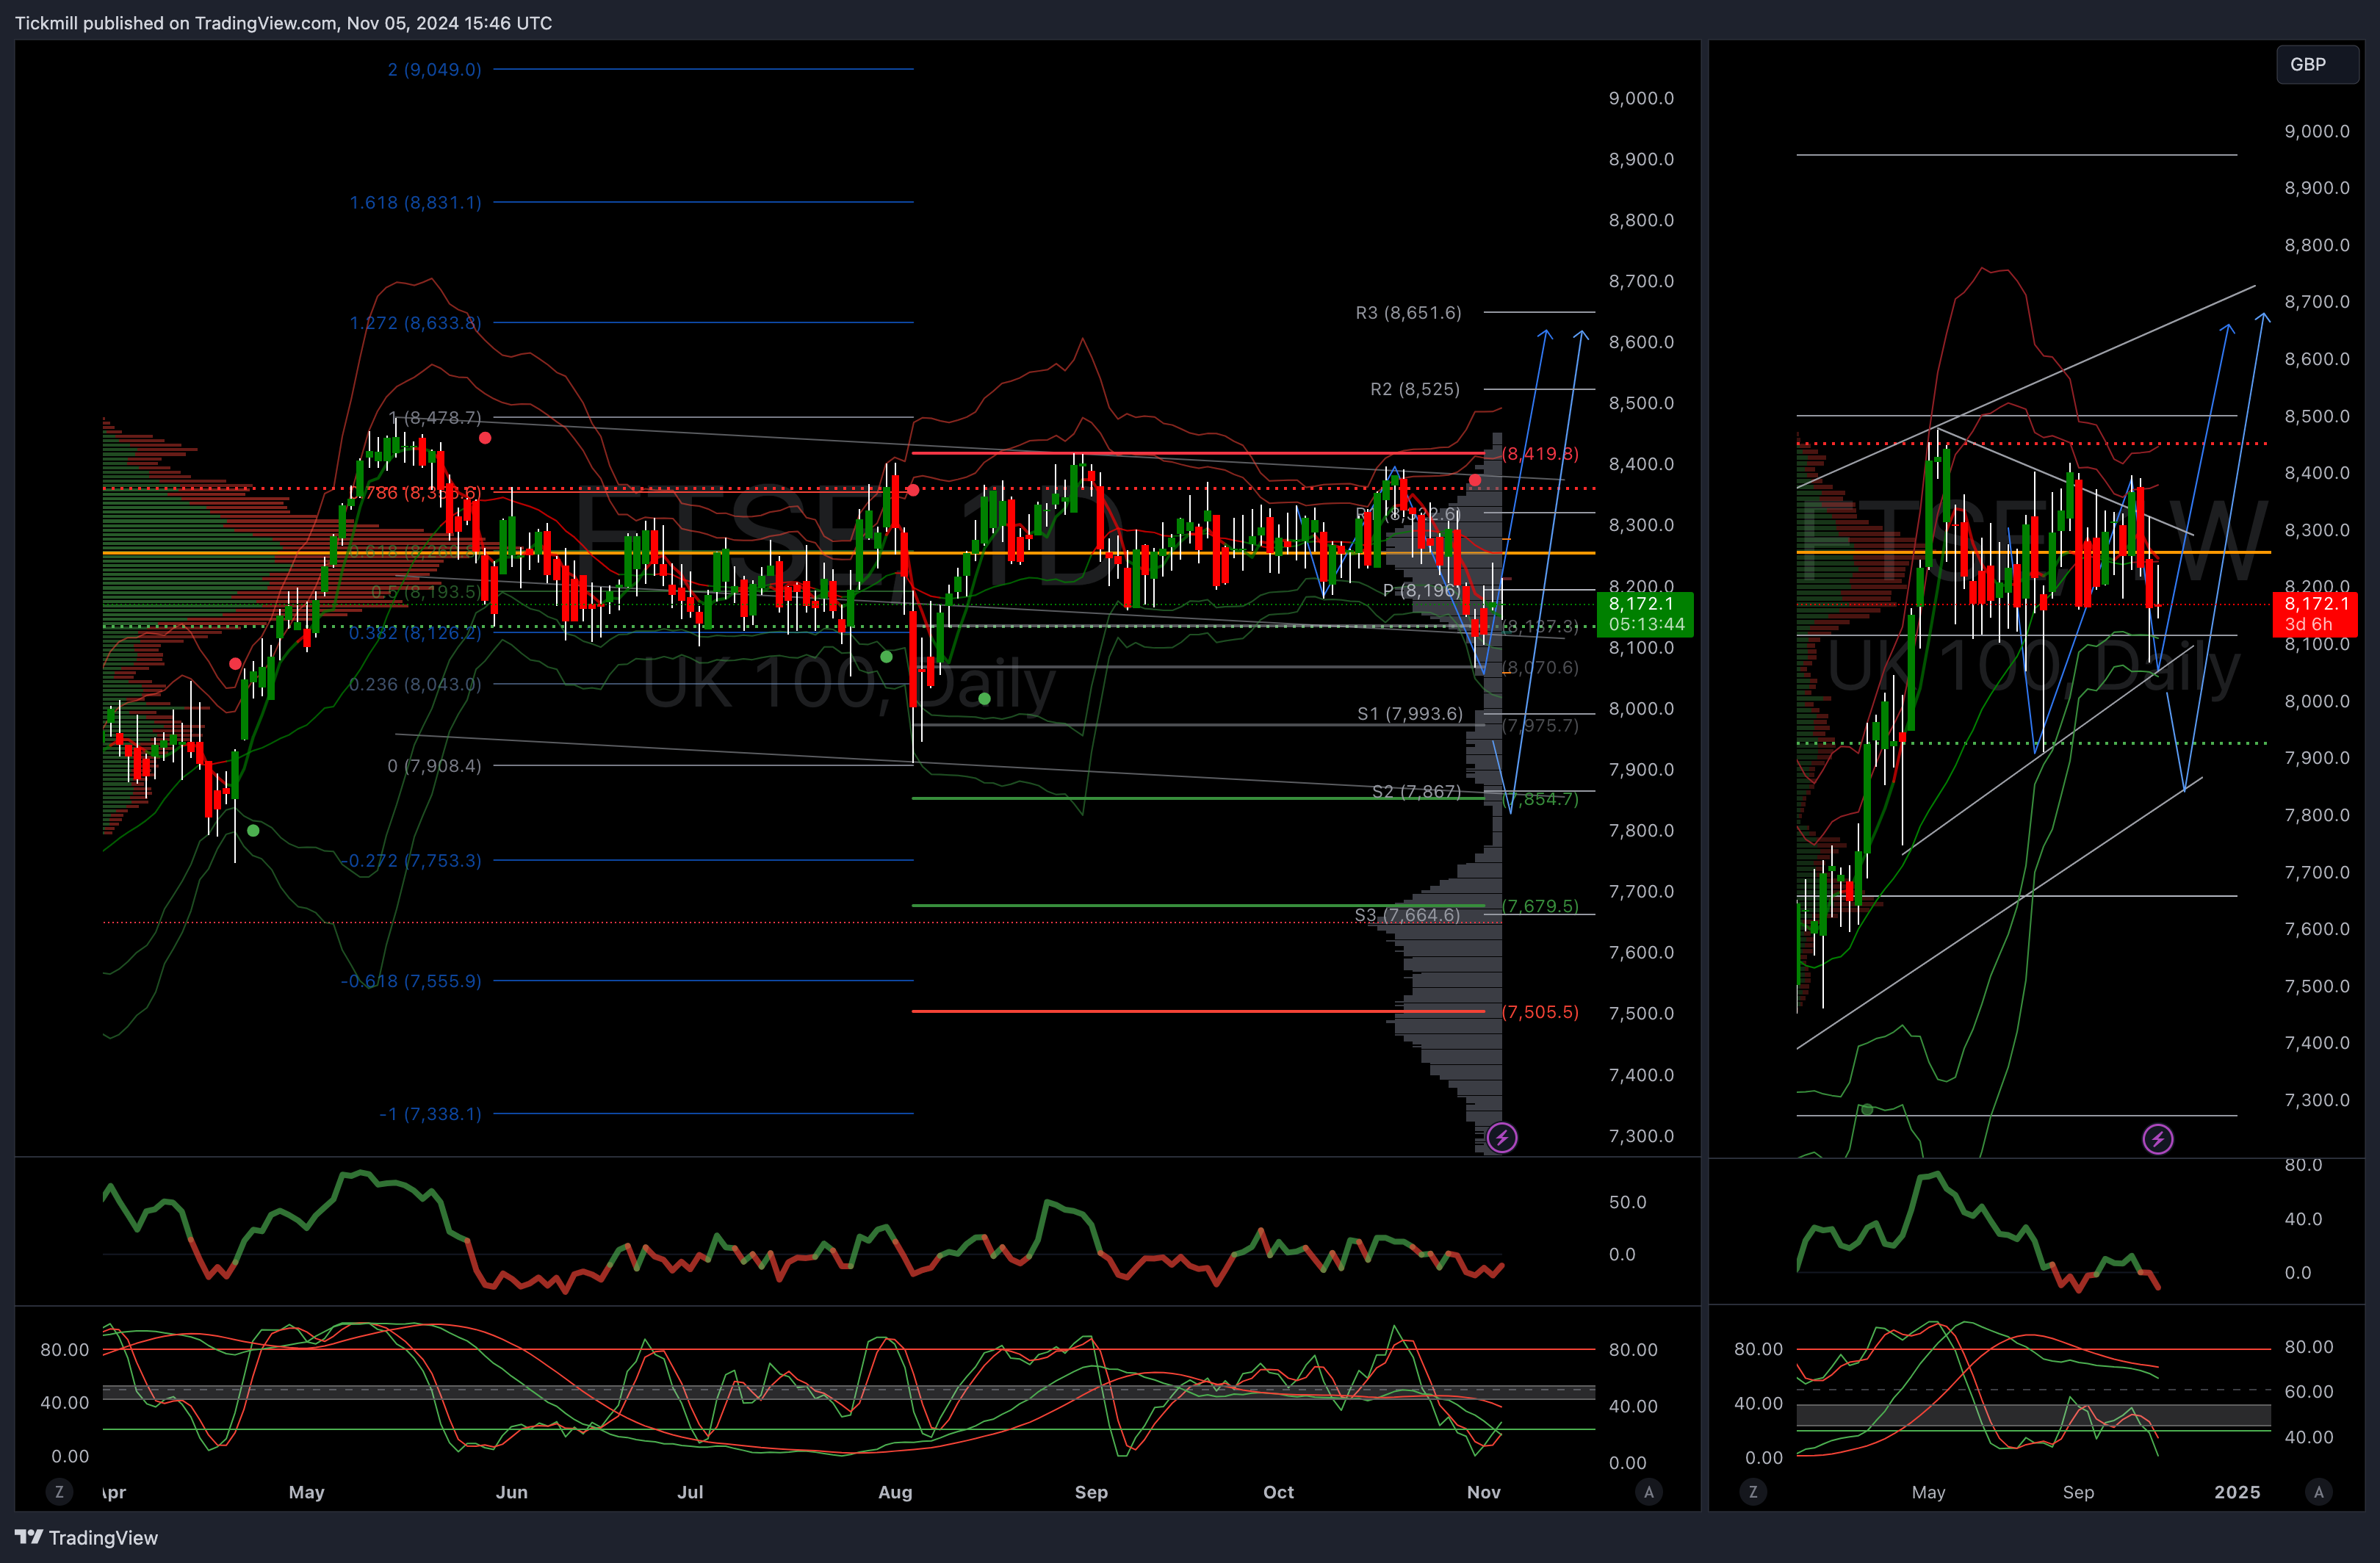Toggle Z timezone button on left chart
This screenshot has width=2380, height=1563.
click(59, 1492)
